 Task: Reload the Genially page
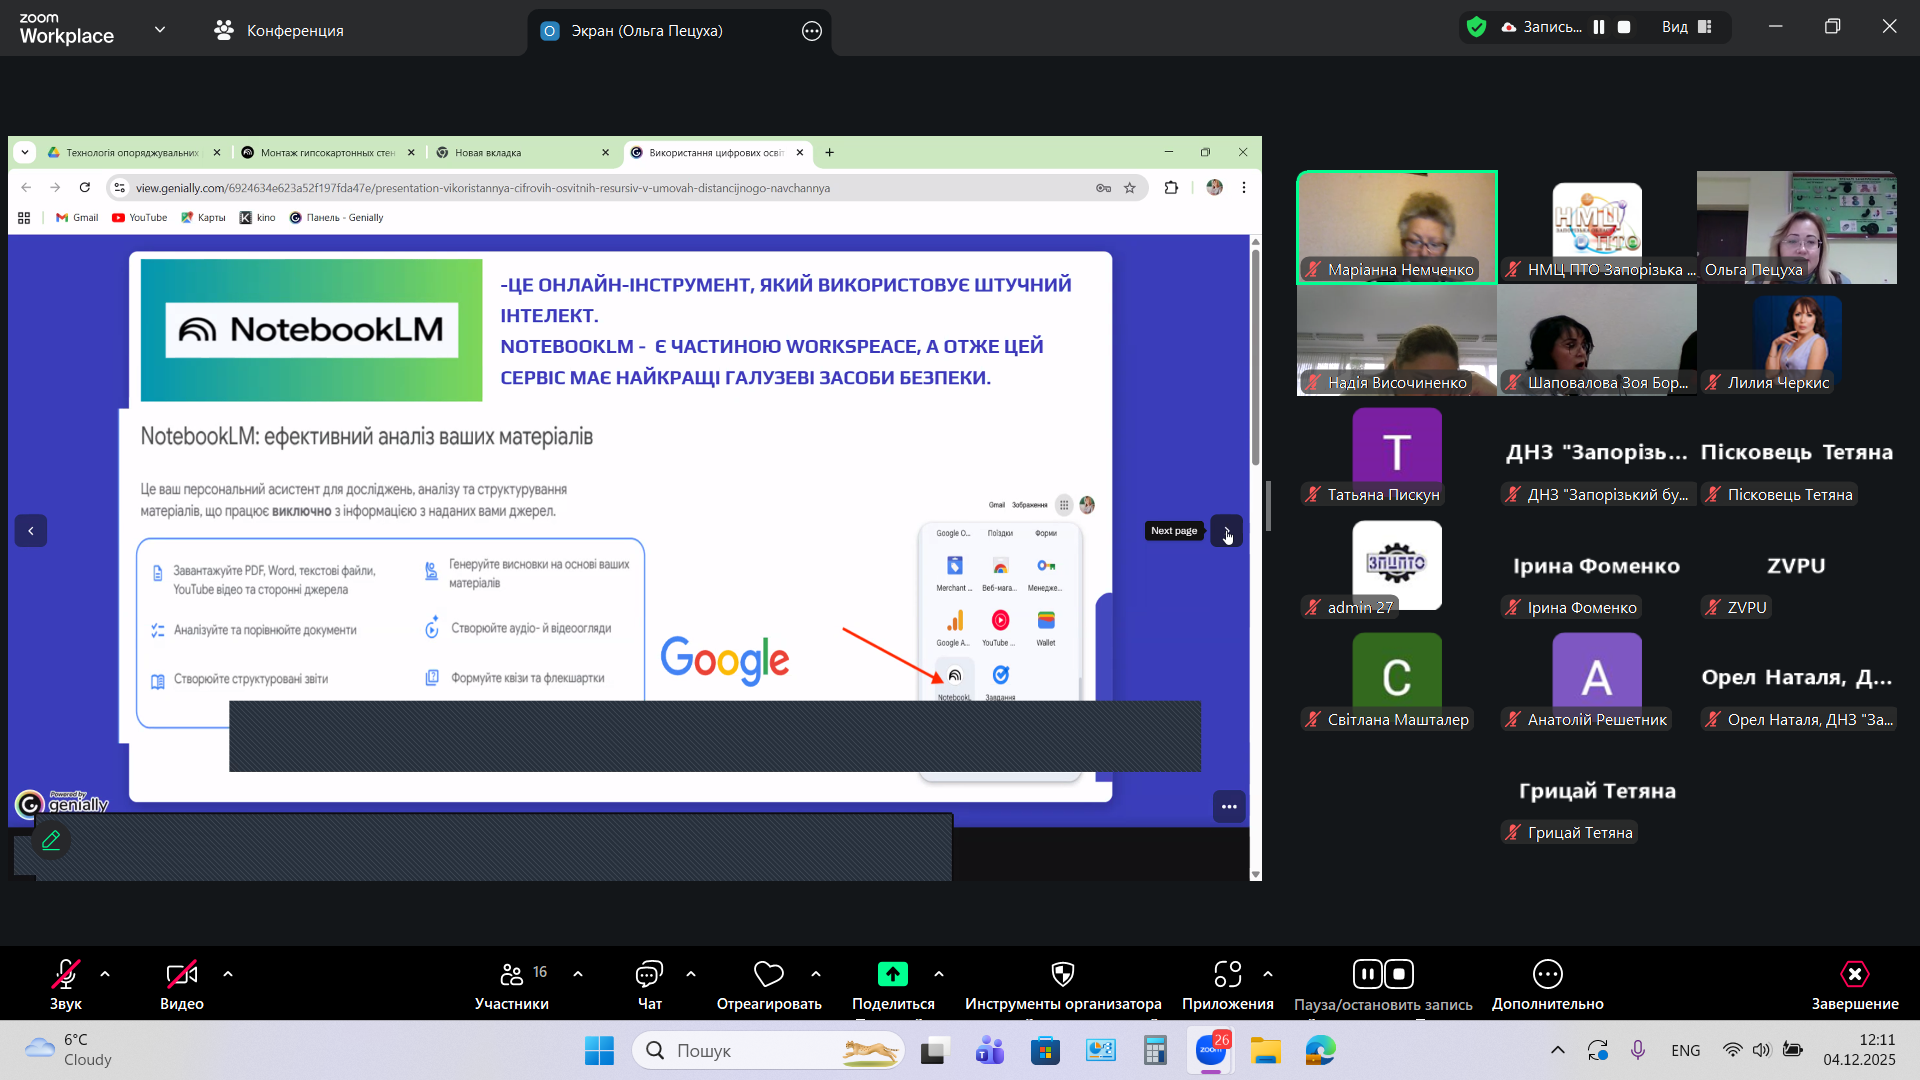[x=85, y=188]
